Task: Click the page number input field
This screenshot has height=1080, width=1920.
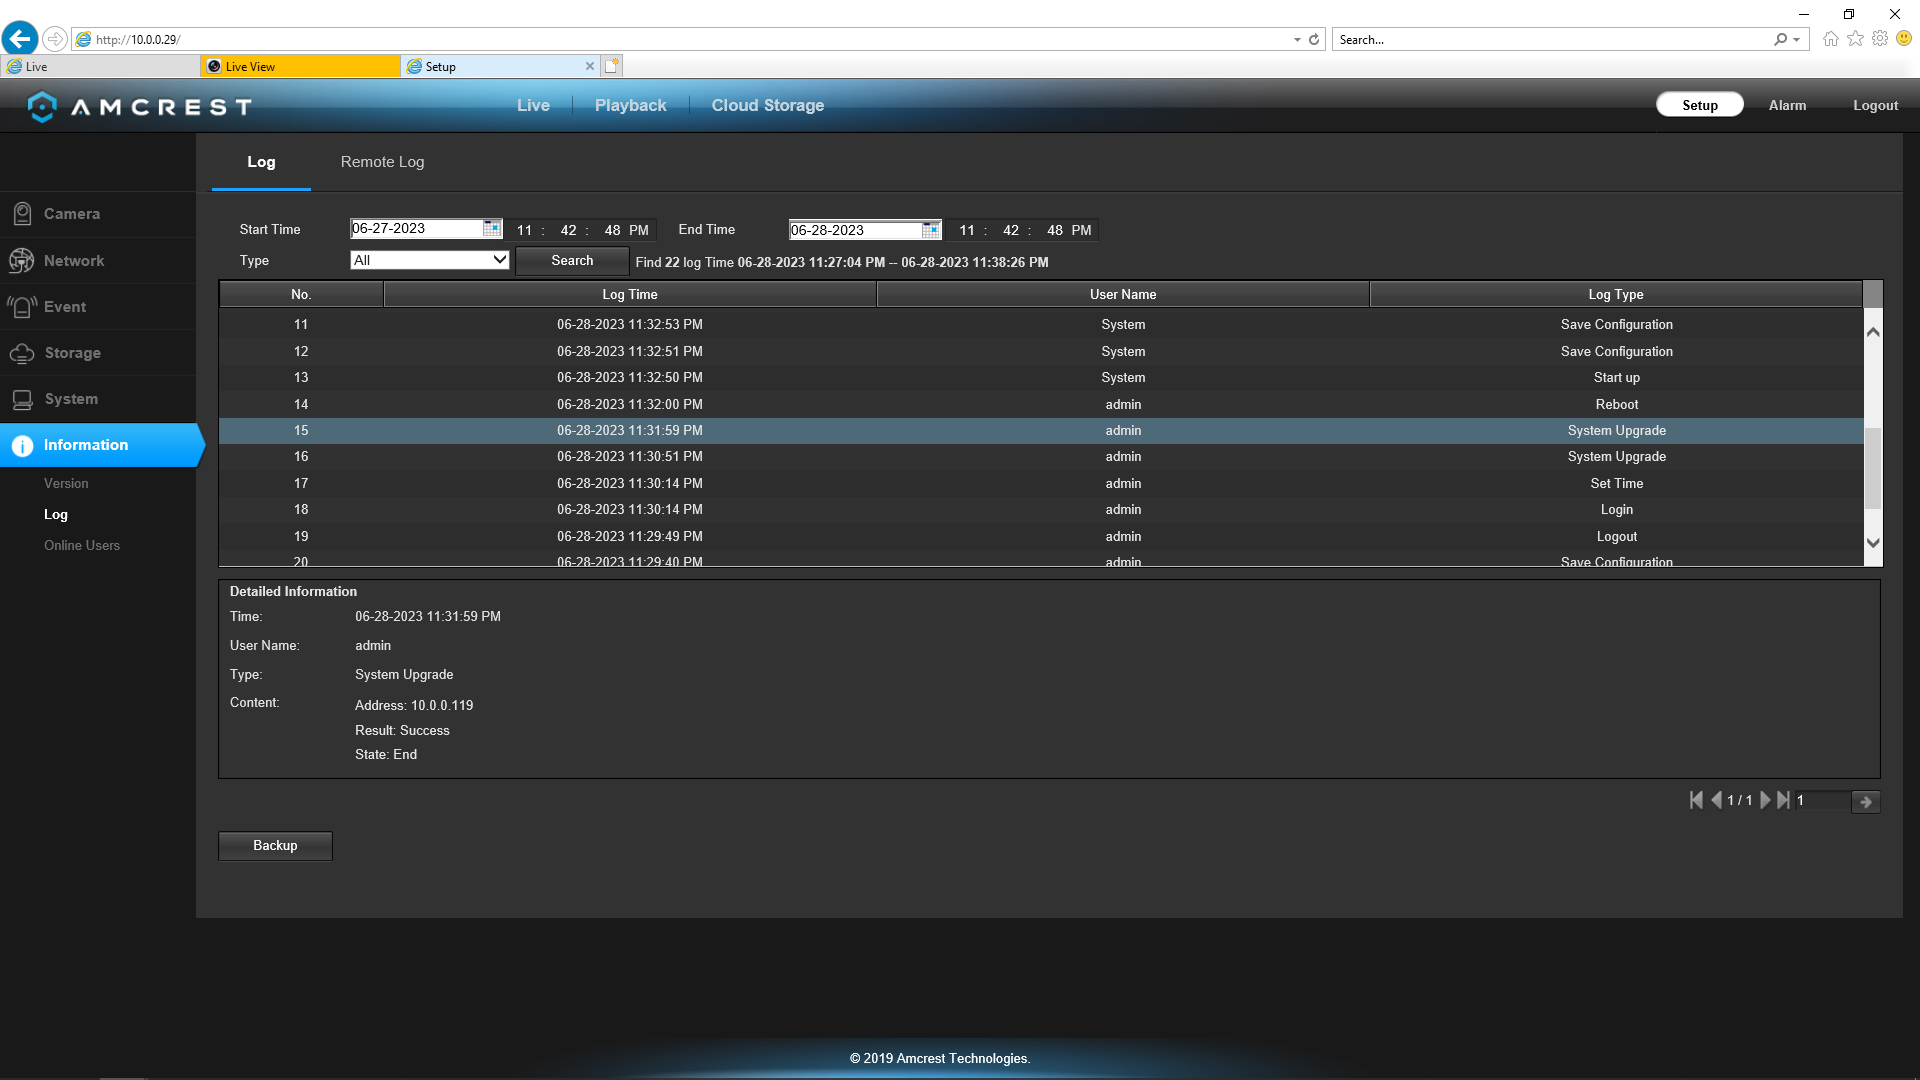Action: pos(1821,801)
